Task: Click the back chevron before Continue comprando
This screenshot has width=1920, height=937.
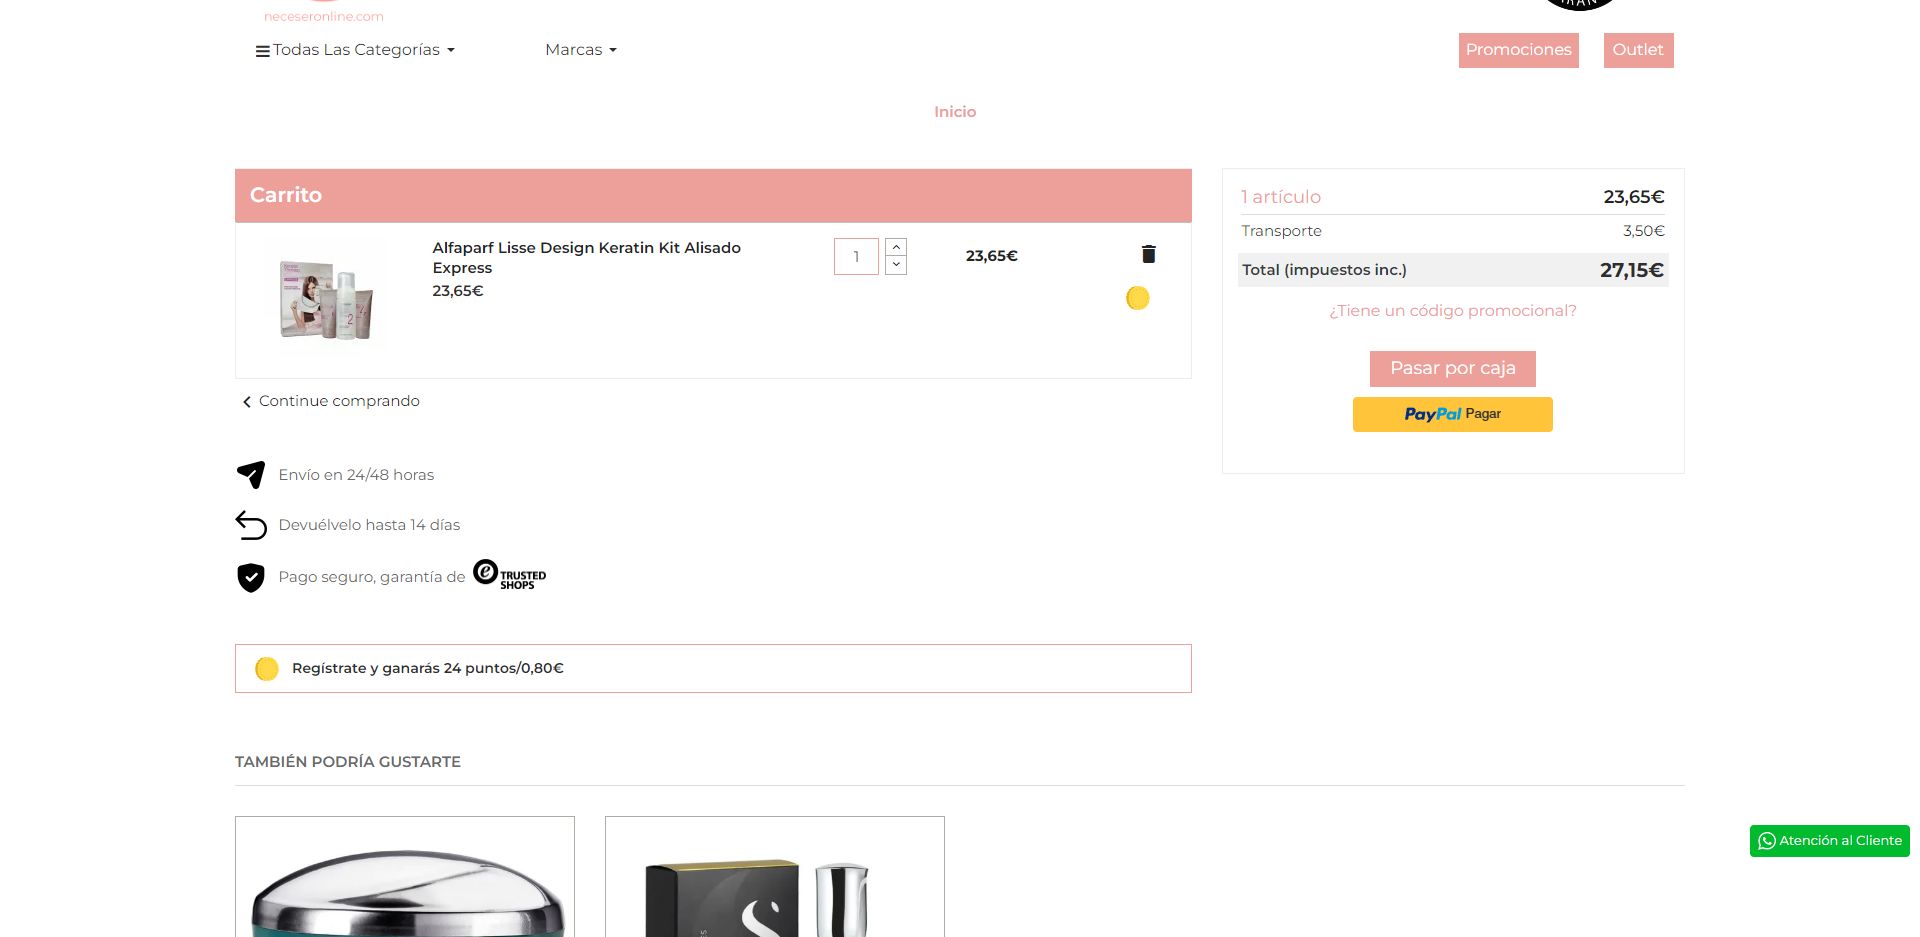Action: click(247, 402)
